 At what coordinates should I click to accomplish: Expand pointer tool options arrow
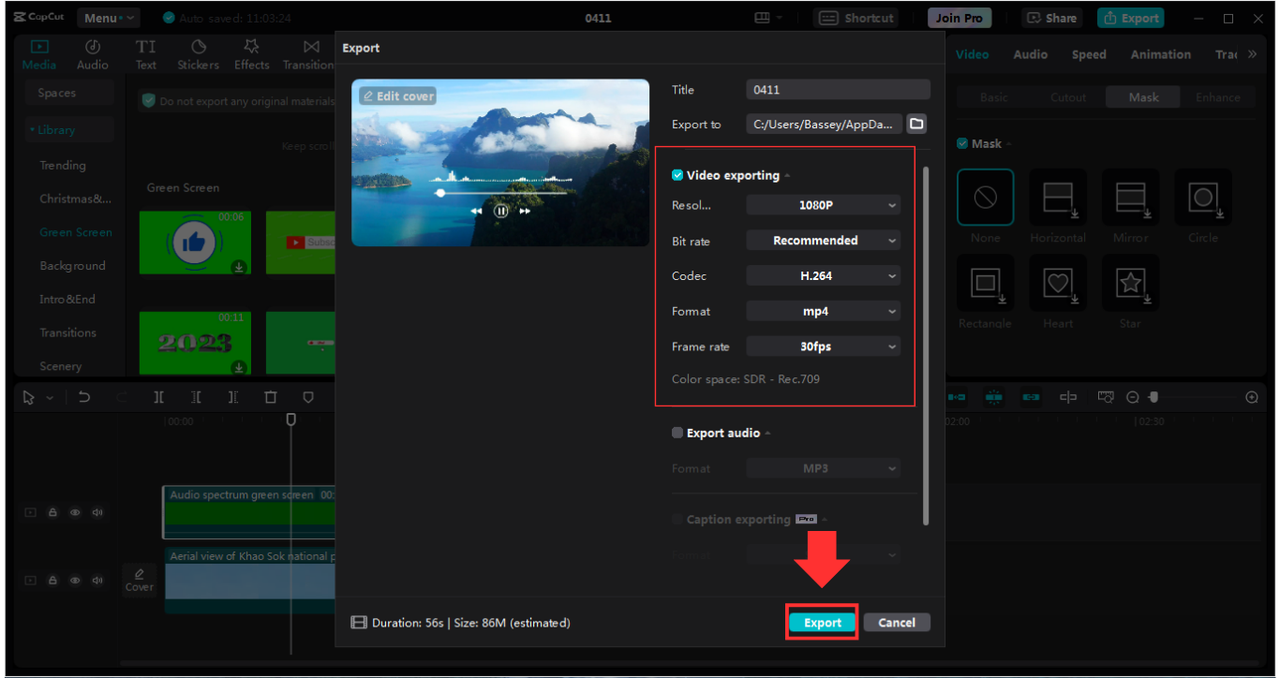(x=50, y=398)
